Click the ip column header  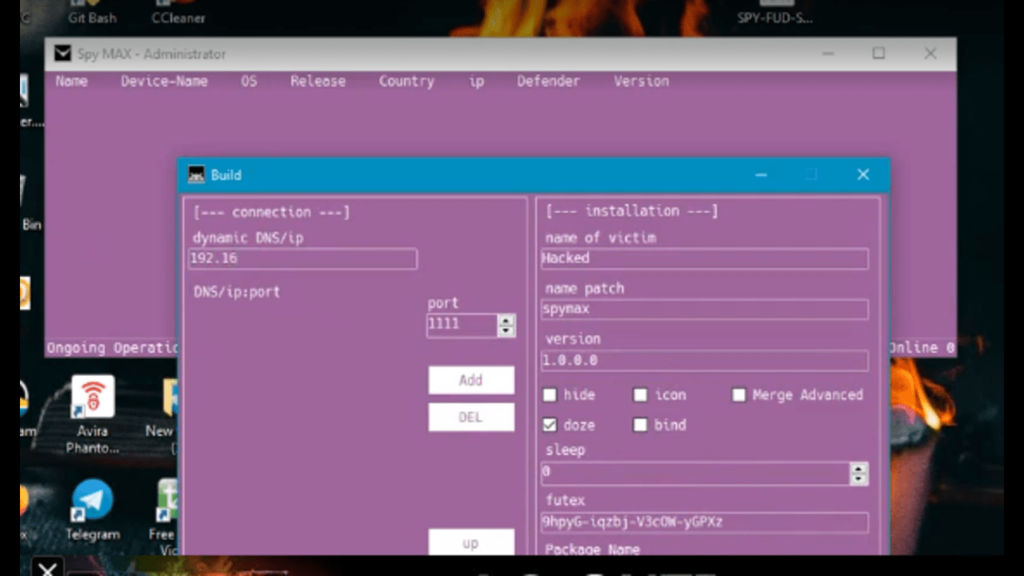pos(477,81)
